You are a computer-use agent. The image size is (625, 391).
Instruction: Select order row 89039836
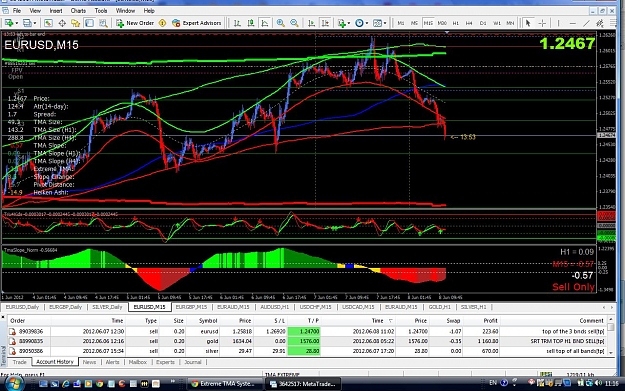pyautogui.click(x=307, y=331)
